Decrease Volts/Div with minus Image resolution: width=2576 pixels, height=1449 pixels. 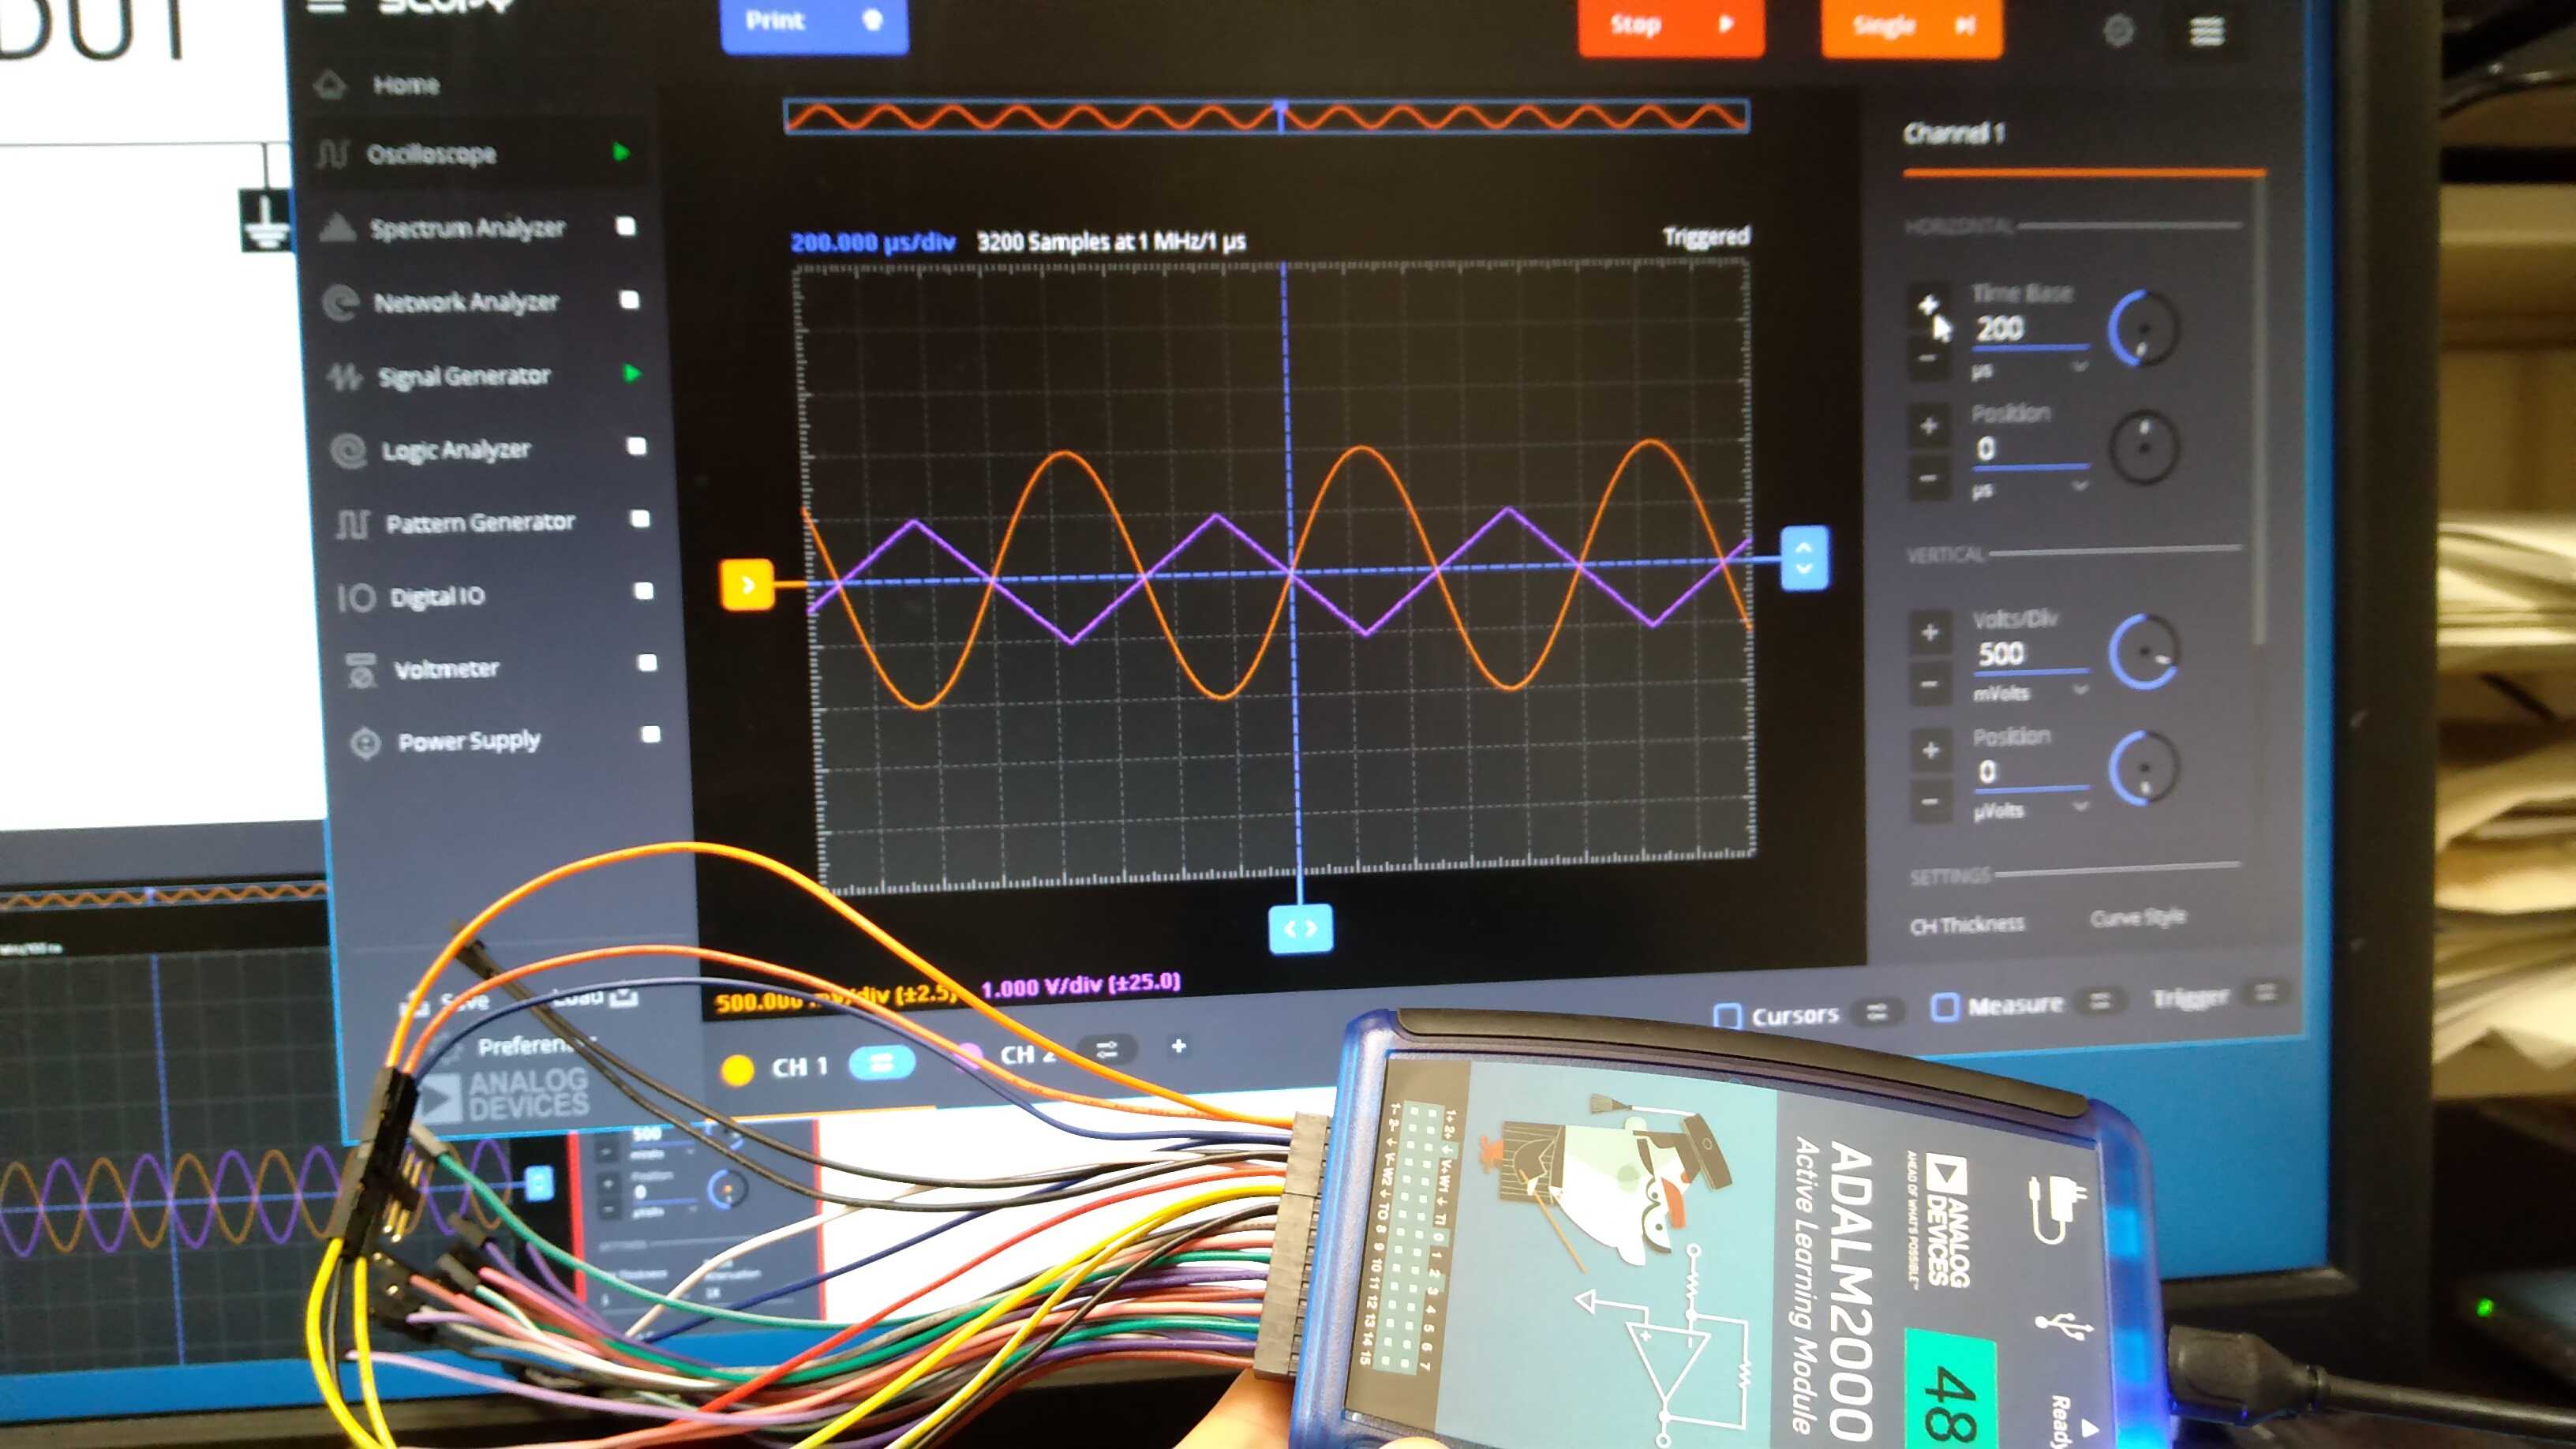(1930, 685)
